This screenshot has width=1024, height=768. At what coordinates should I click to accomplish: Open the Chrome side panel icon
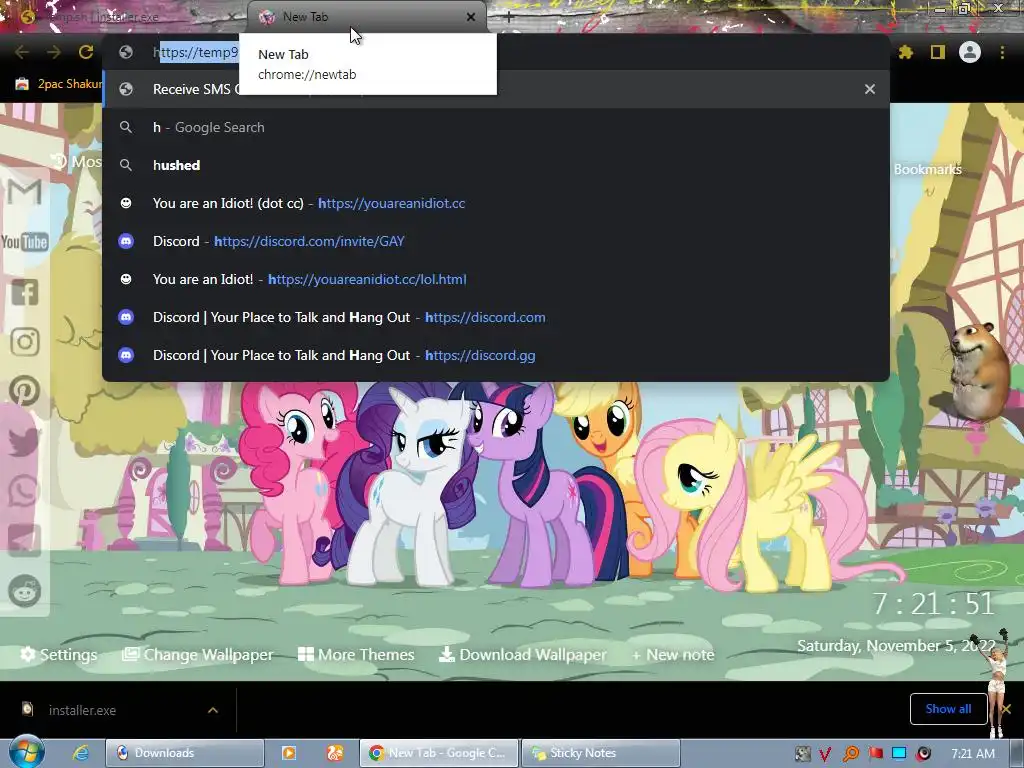click(x=938, y=52)
